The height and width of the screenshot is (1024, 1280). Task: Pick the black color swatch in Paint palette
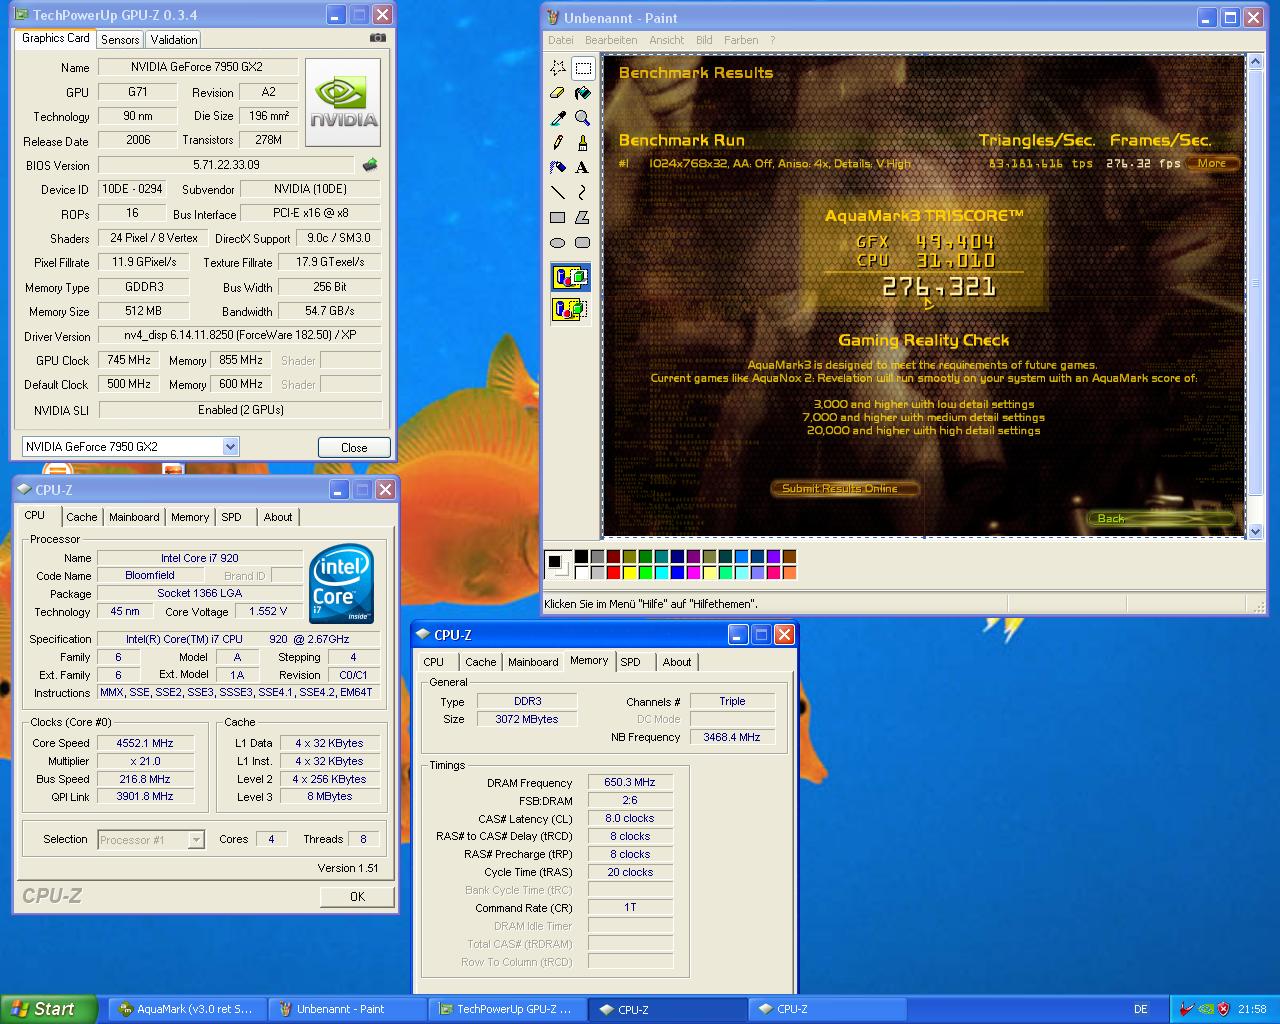(x=581, y=557)
